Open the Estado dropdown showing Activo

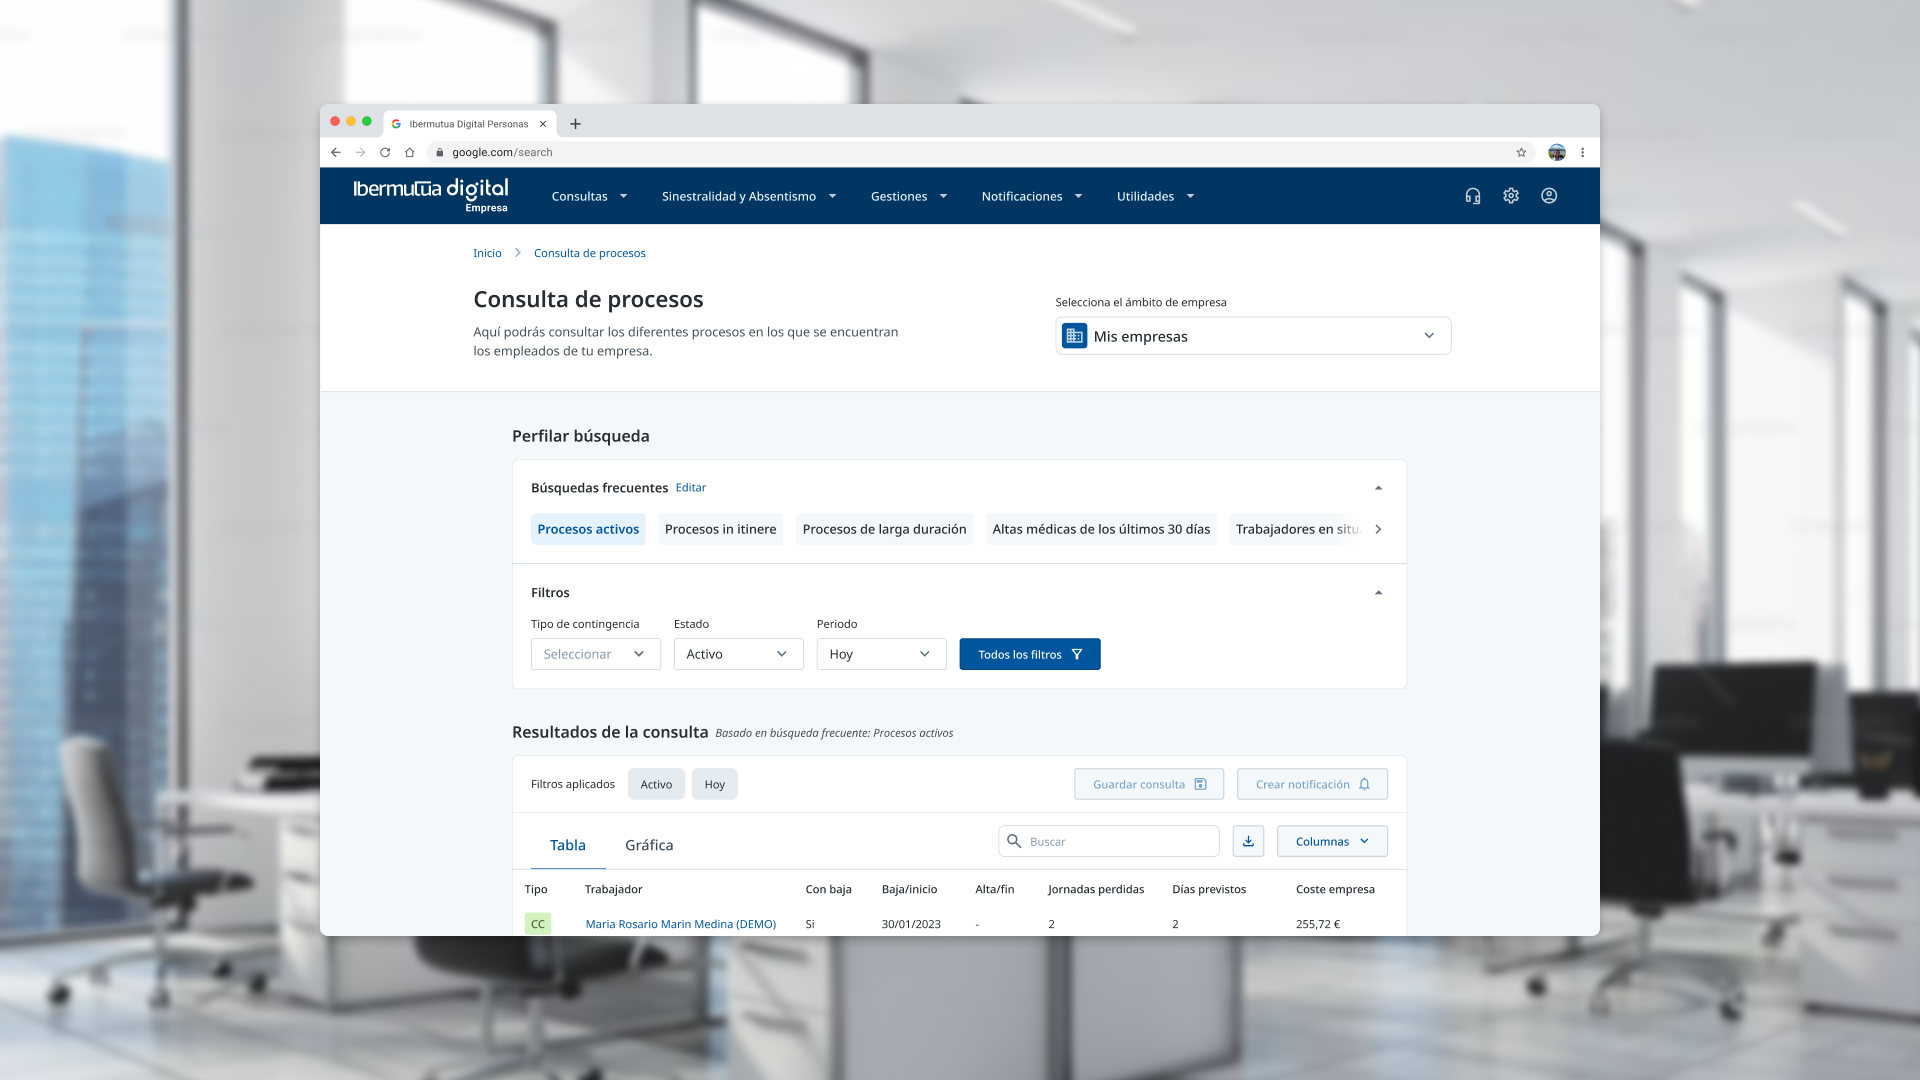(x=739, y=654)
